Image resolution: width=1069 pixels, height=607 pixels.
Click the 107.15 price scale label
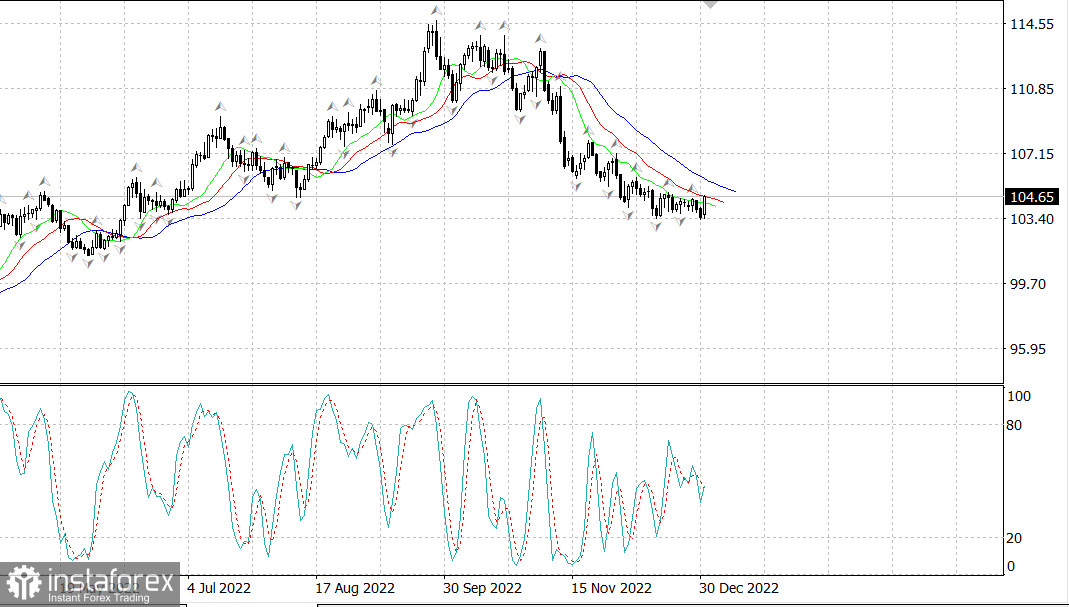pos(1032,154)
